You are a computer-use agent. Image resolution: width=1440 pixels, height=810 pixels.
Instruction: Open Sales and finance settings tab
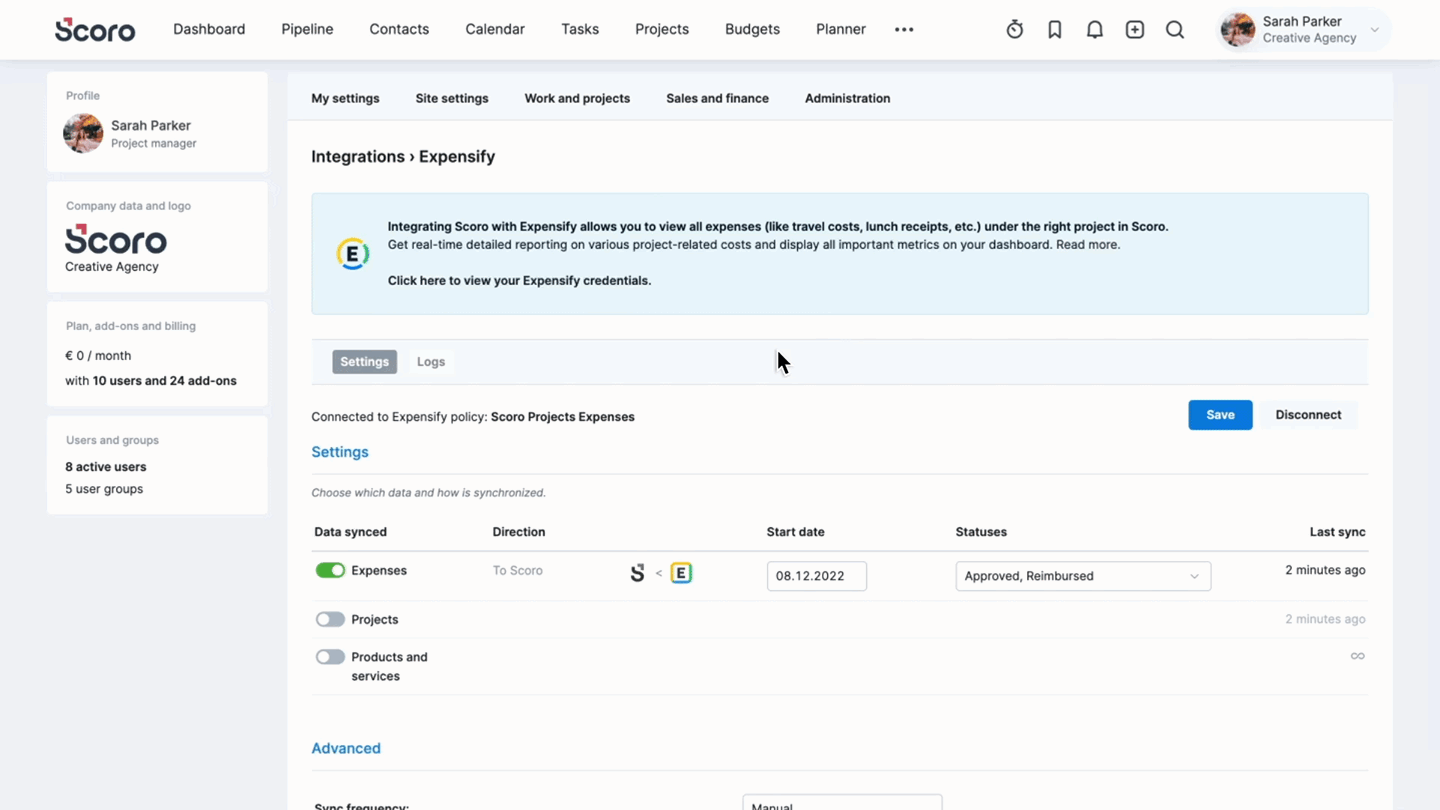click(717, 98)
